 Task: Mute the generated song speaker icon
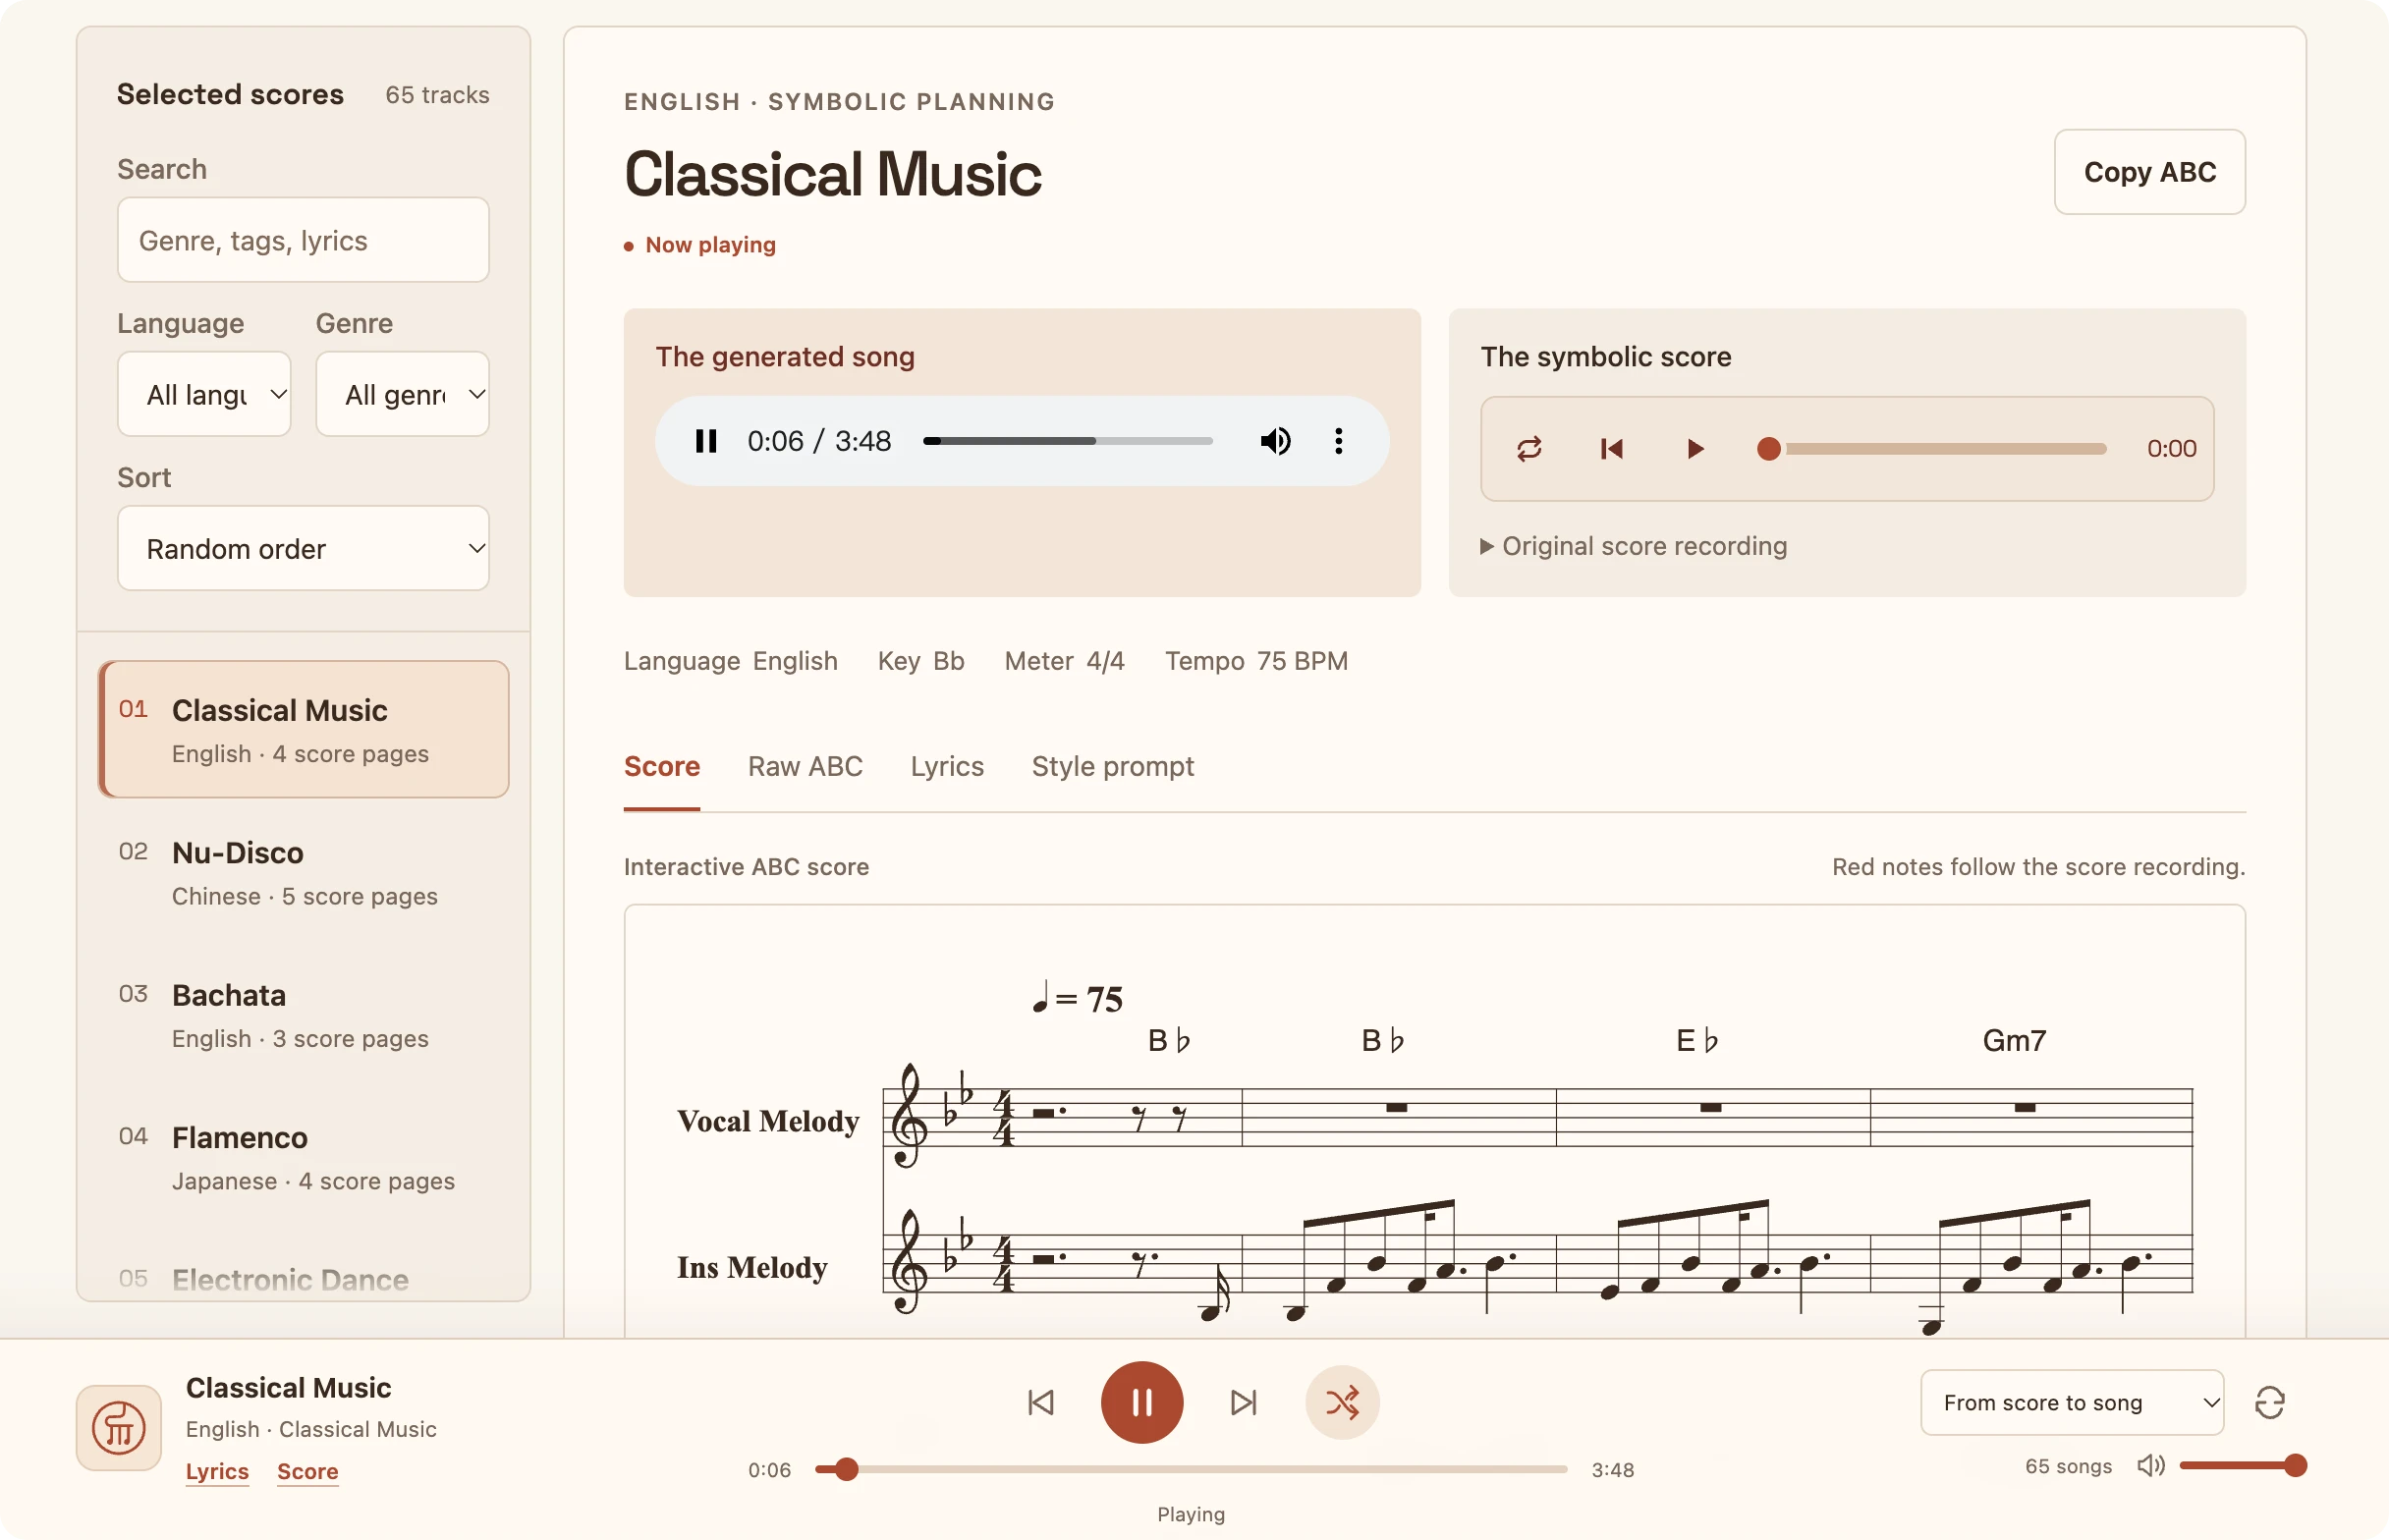tap(1275, 441)
